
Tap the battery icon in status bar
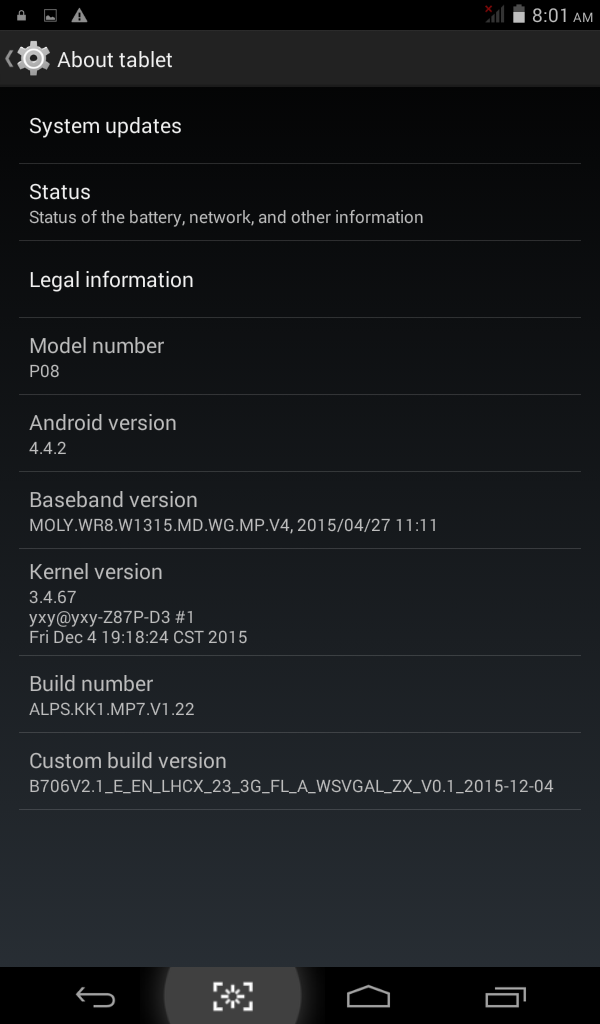click(518, 14)
